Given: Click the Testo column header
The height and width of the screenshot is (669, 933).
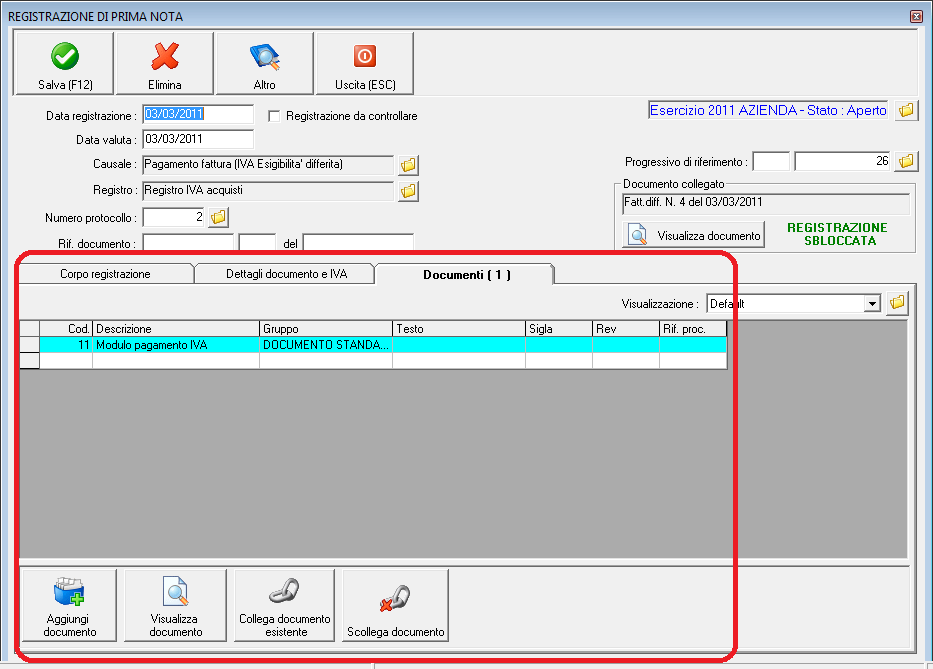Looking at the screenshot, I should [459, 329].
